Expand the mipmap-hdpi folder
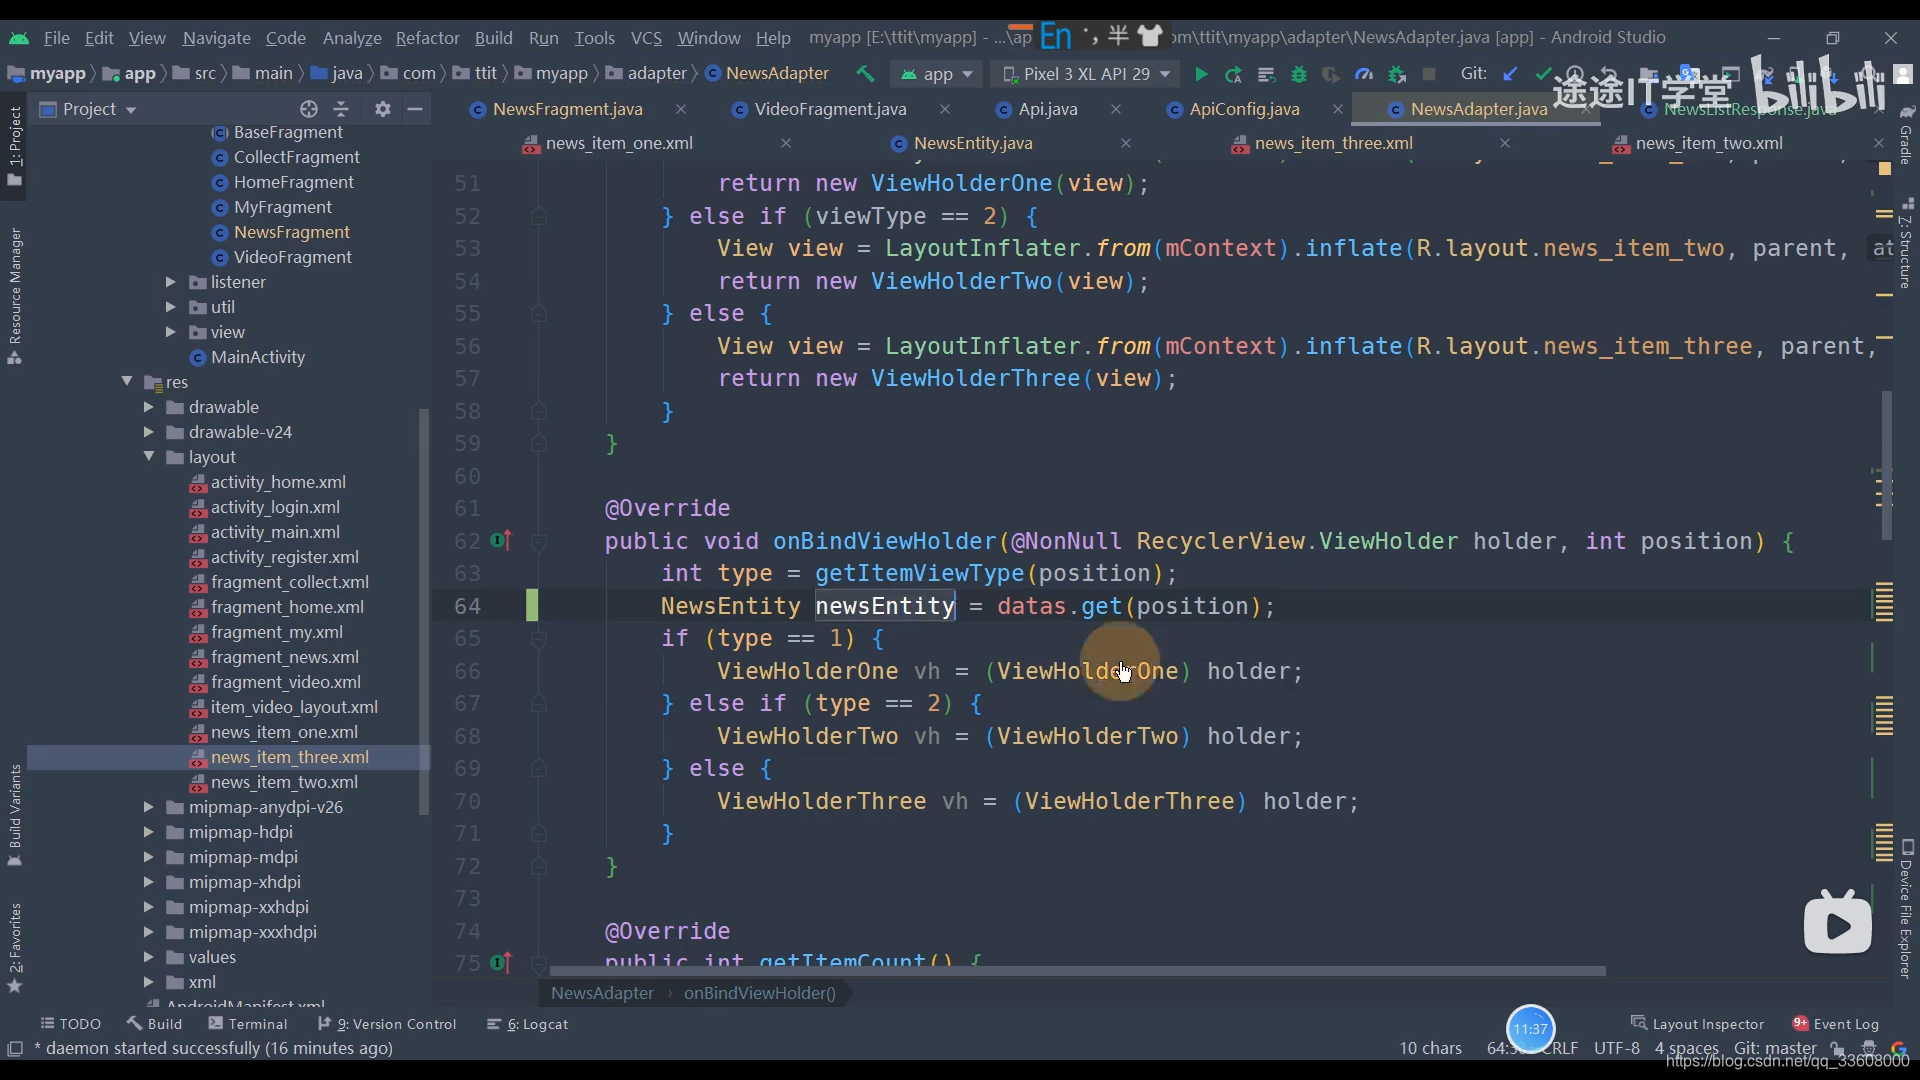Viewport: 1920px width, 1080px height. [148, 832]
